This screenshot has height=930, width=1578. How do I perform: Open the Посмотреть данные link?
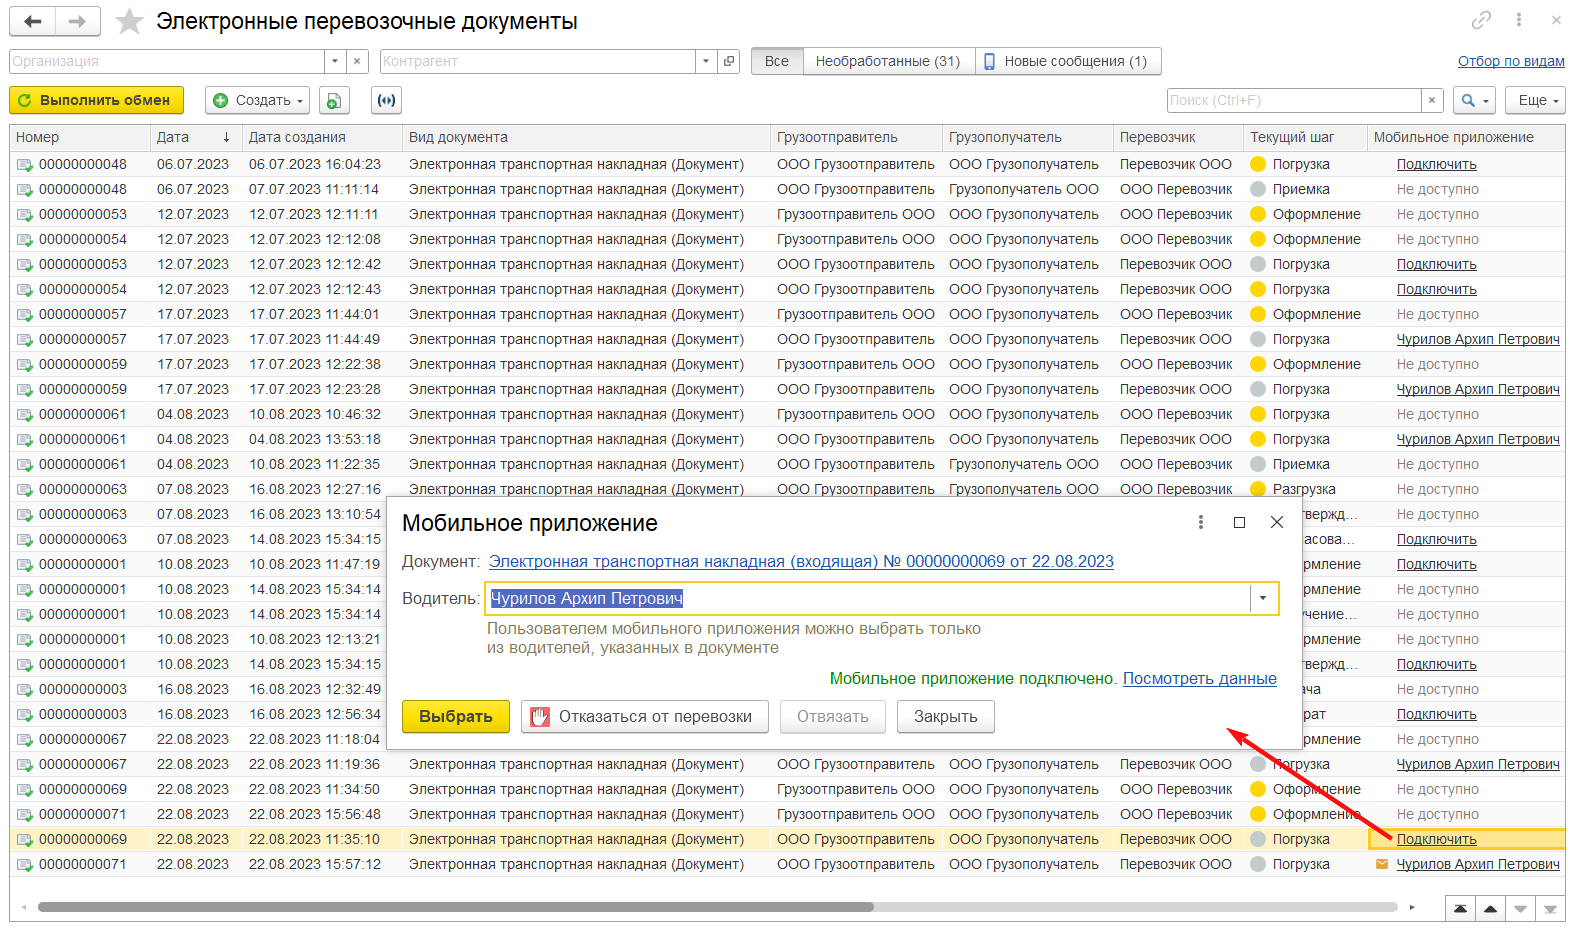click(1200, 678)
